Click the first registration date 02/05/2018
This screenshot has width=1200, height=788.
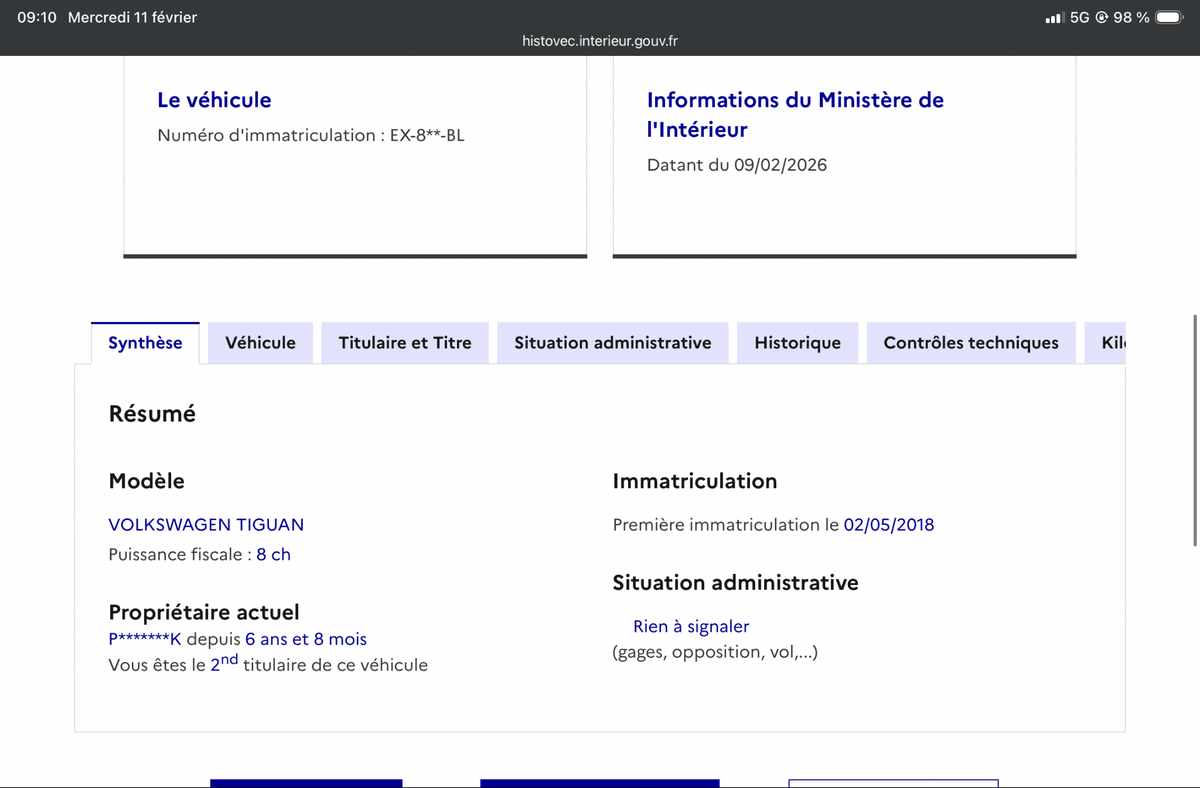tap(888, 525)
